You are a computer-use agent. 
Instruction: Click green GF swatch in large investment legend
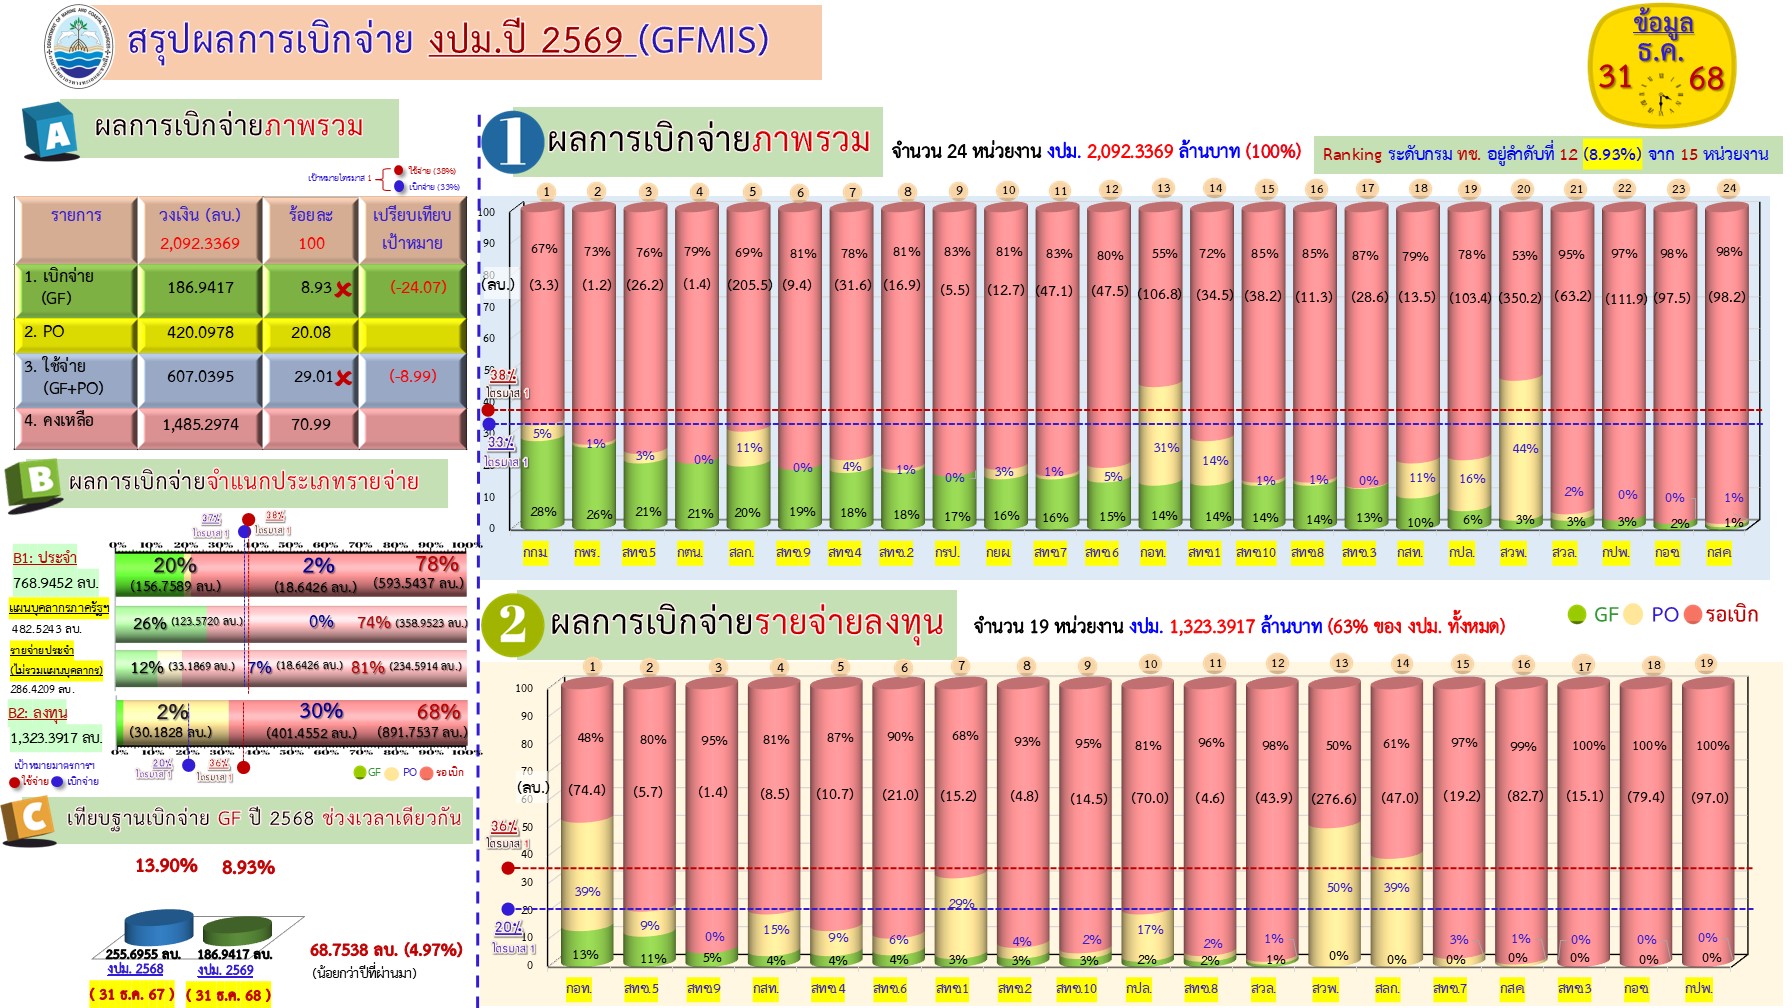pos(1577,614)
